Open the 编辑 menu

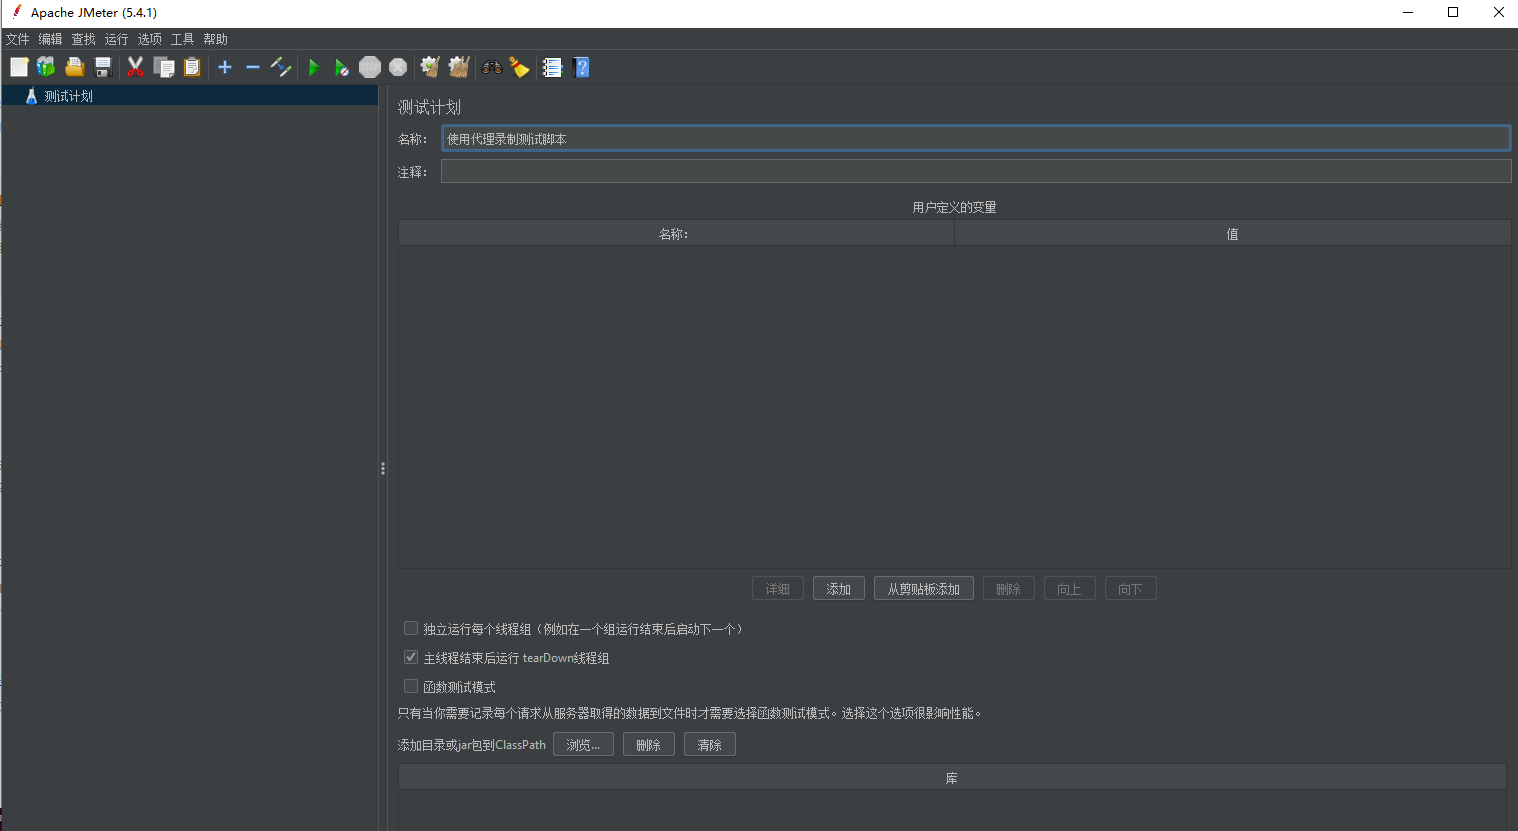[51, 39]
